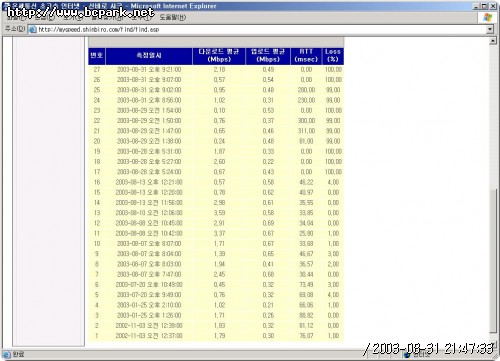500x361 pixels.
Task: Click download value 0.10 in row 23
Action: pyautogui.click(x=219, y=110)
